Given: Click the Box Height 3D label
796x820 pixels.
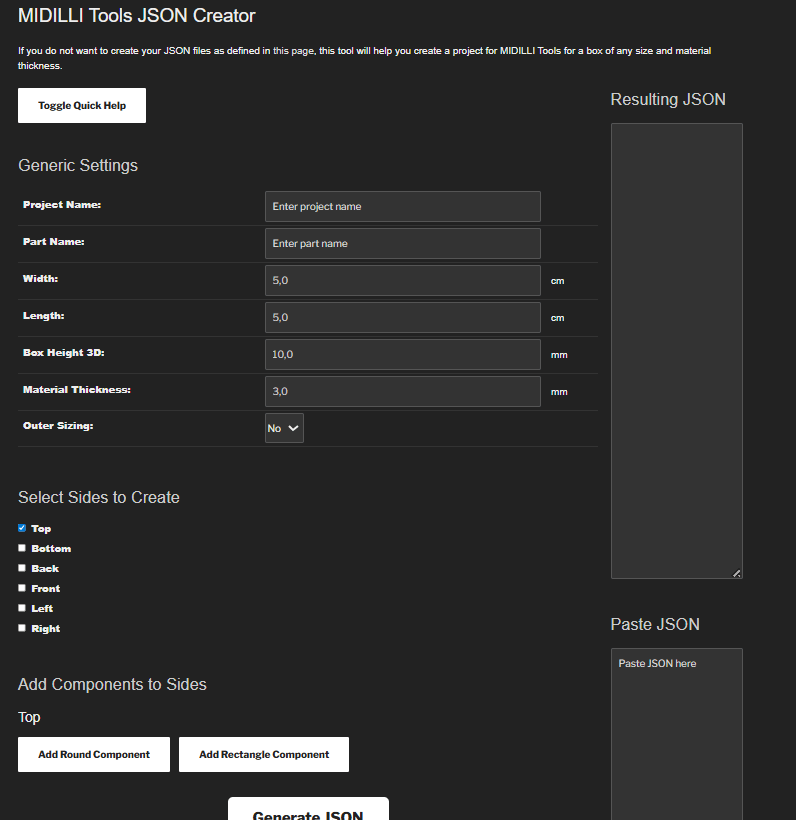Looking at the screenshot, I should point(64,352).
